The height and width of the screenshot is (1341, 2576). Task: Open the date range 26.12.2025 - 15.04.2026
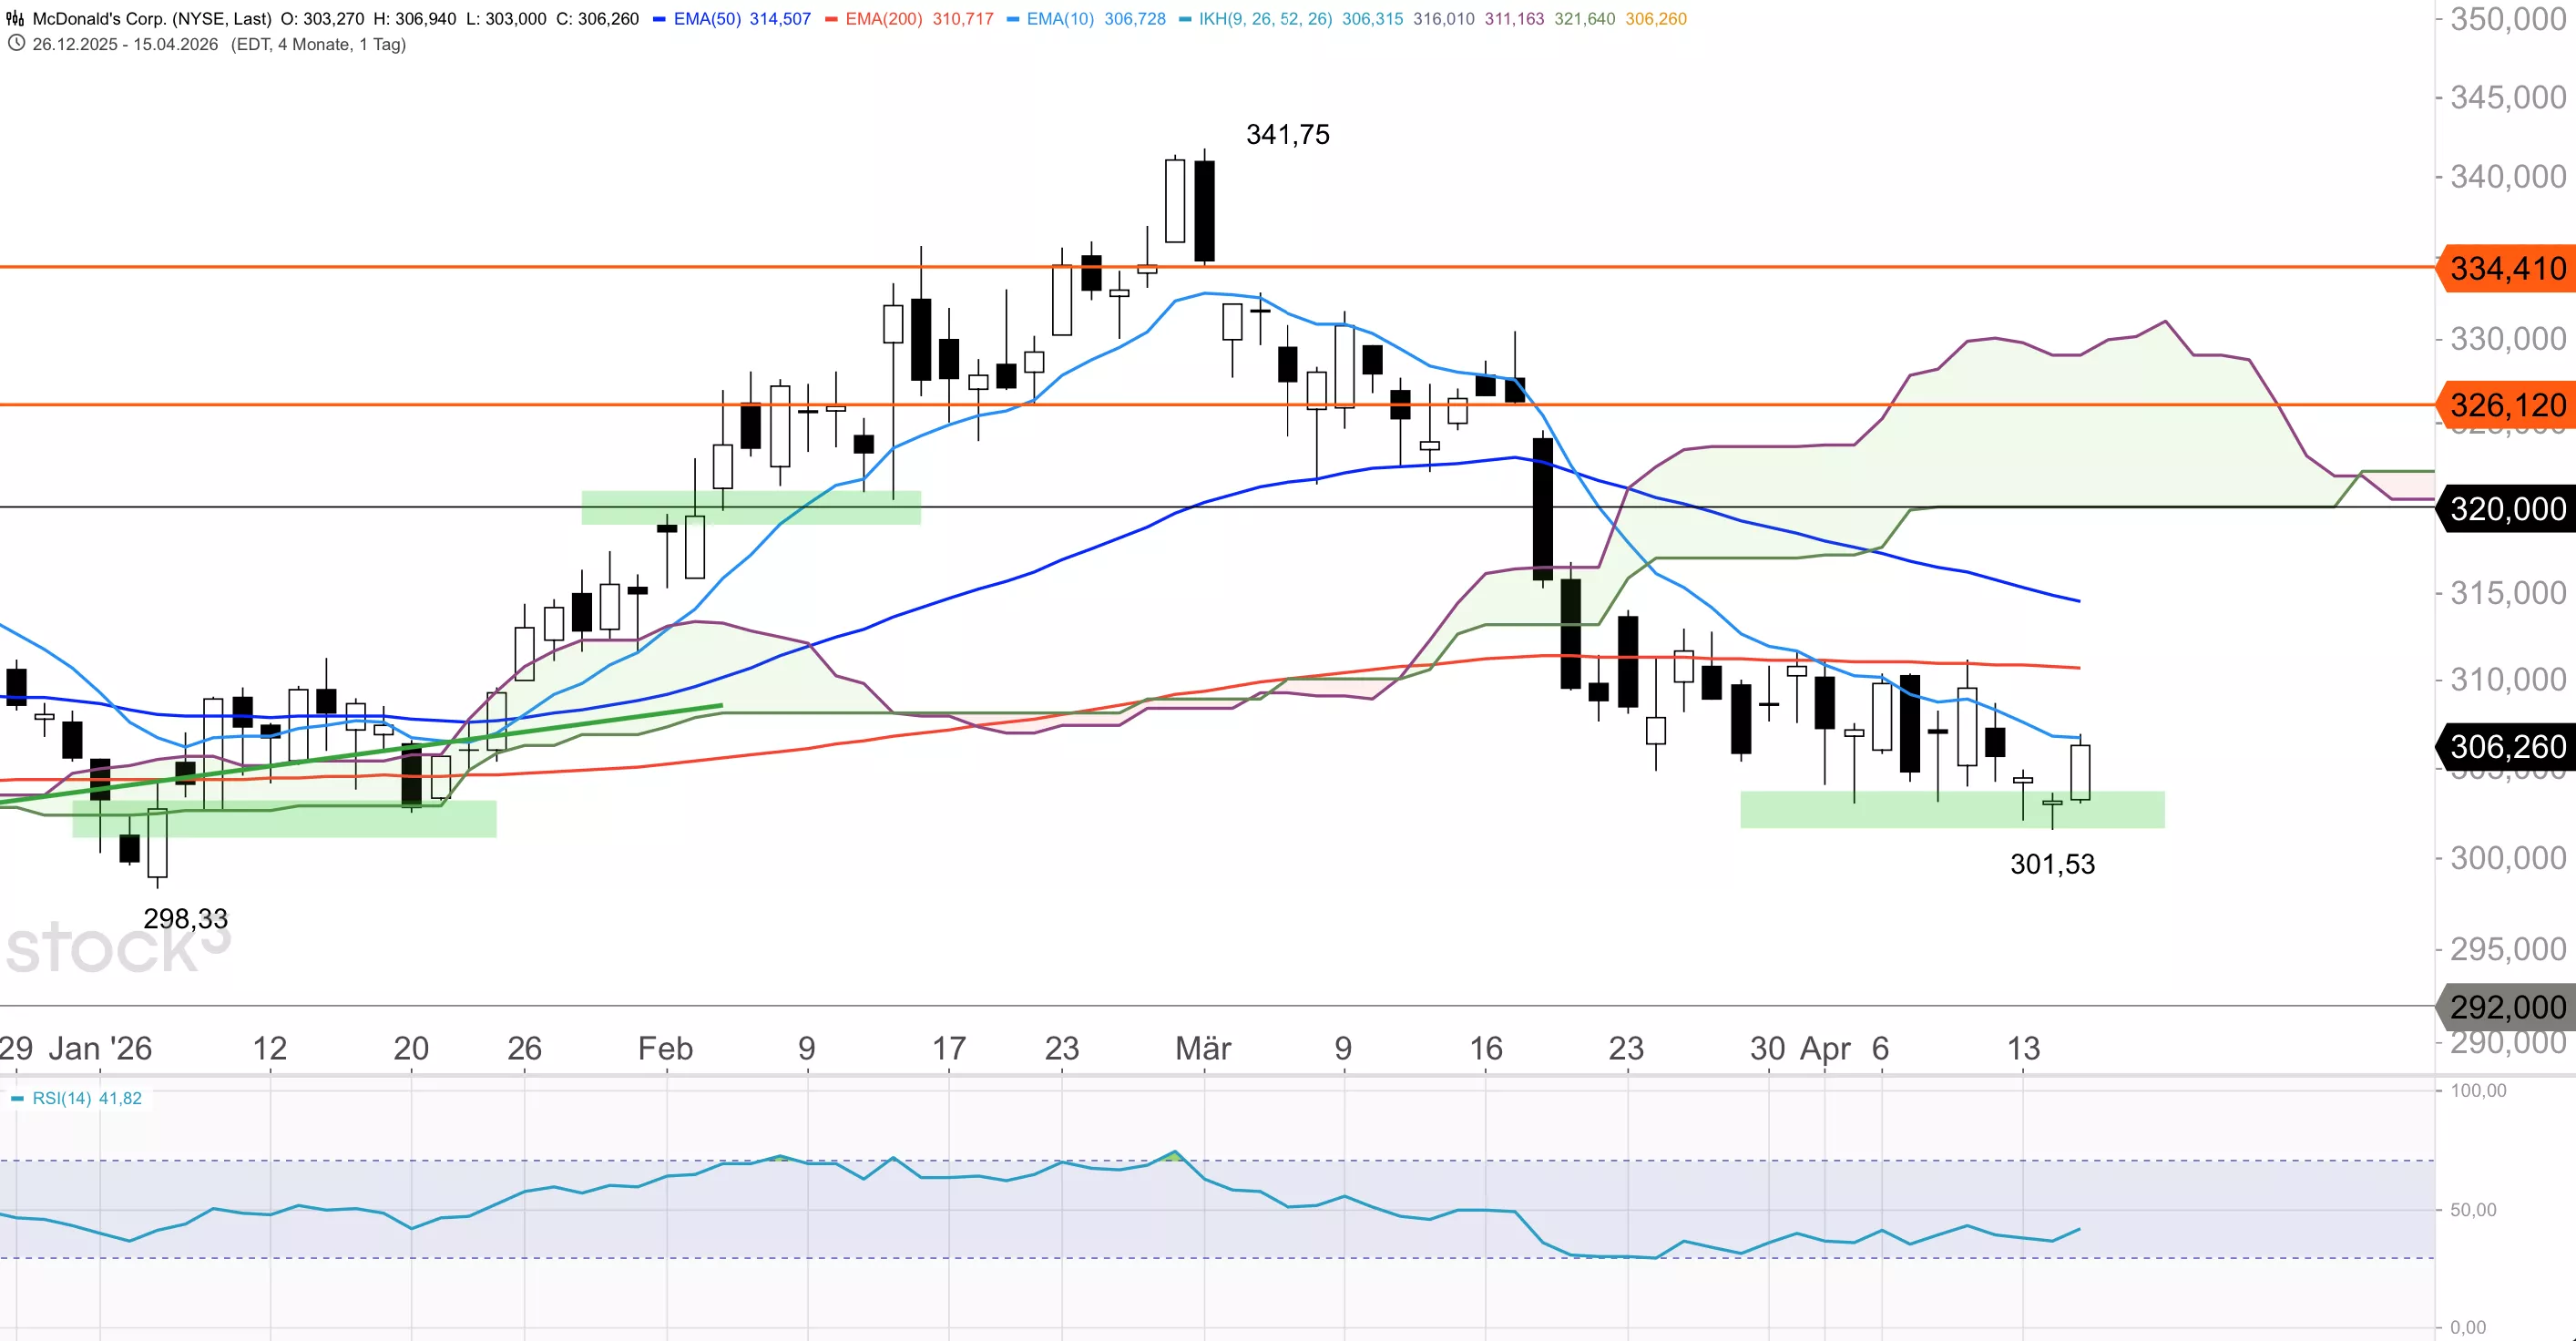[x=125, y=44]
